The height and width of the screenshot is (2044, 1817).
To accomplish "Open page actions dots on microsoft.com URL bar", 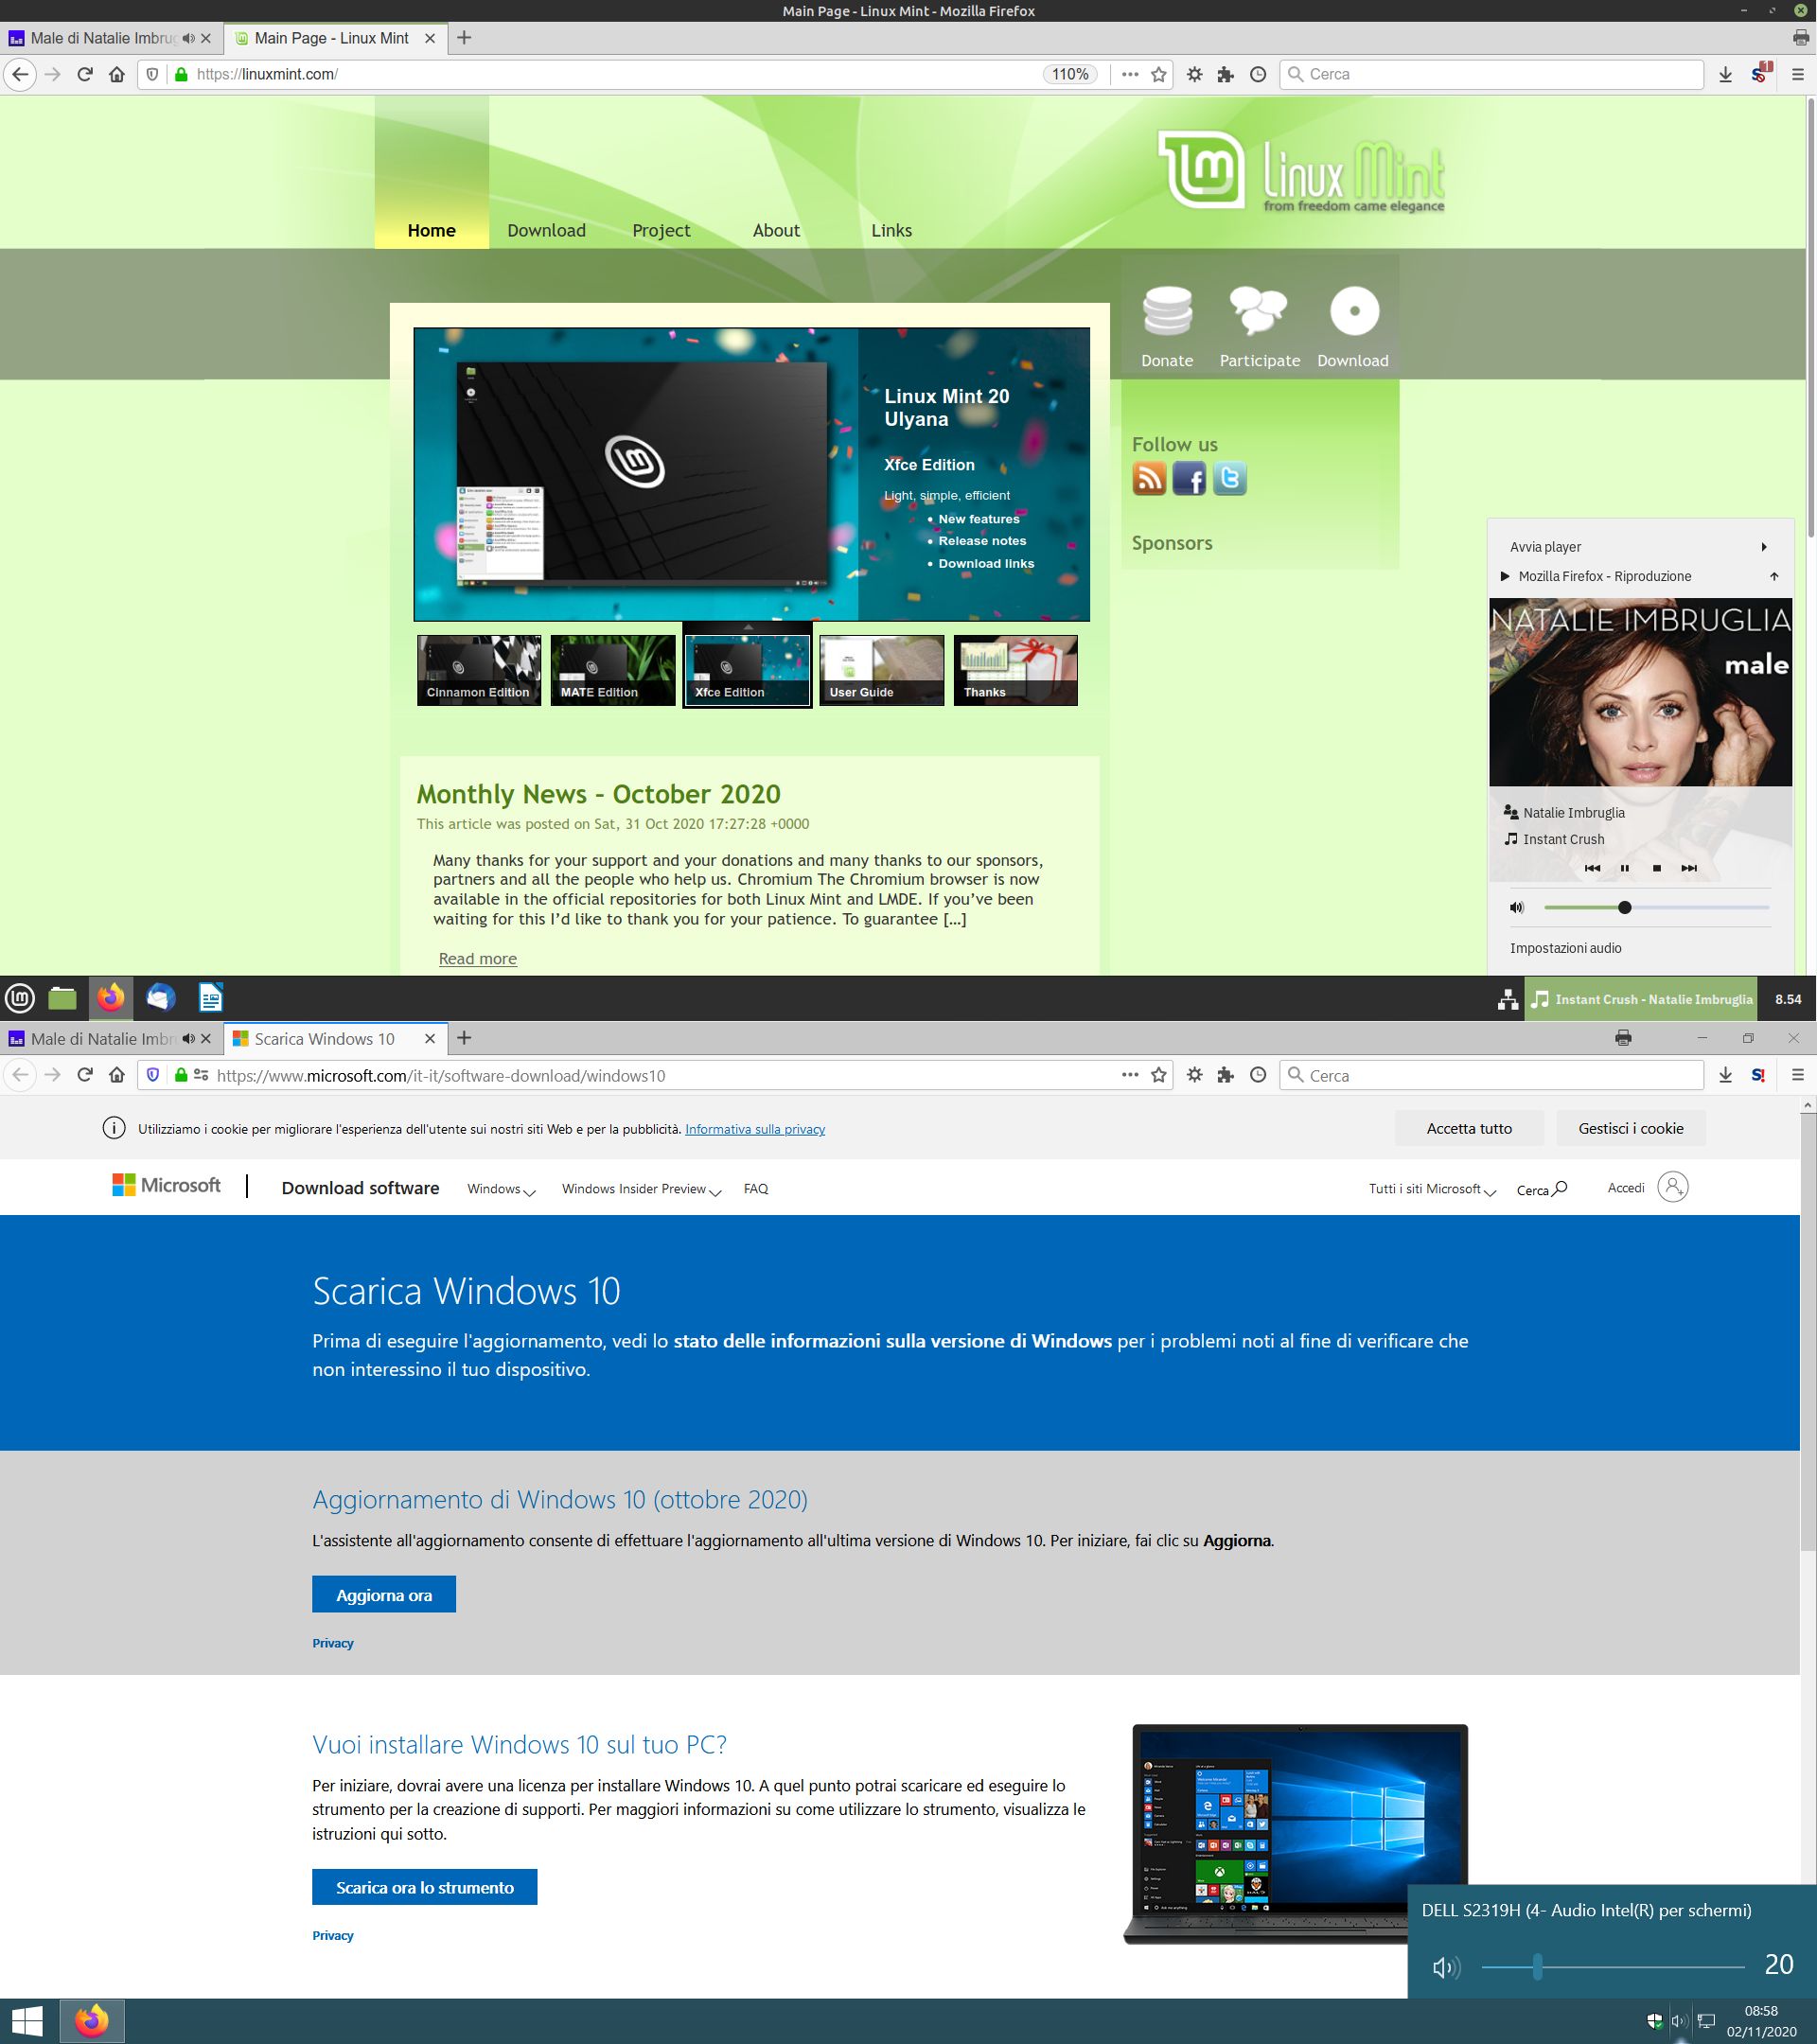I will tap(1130, 1075).
